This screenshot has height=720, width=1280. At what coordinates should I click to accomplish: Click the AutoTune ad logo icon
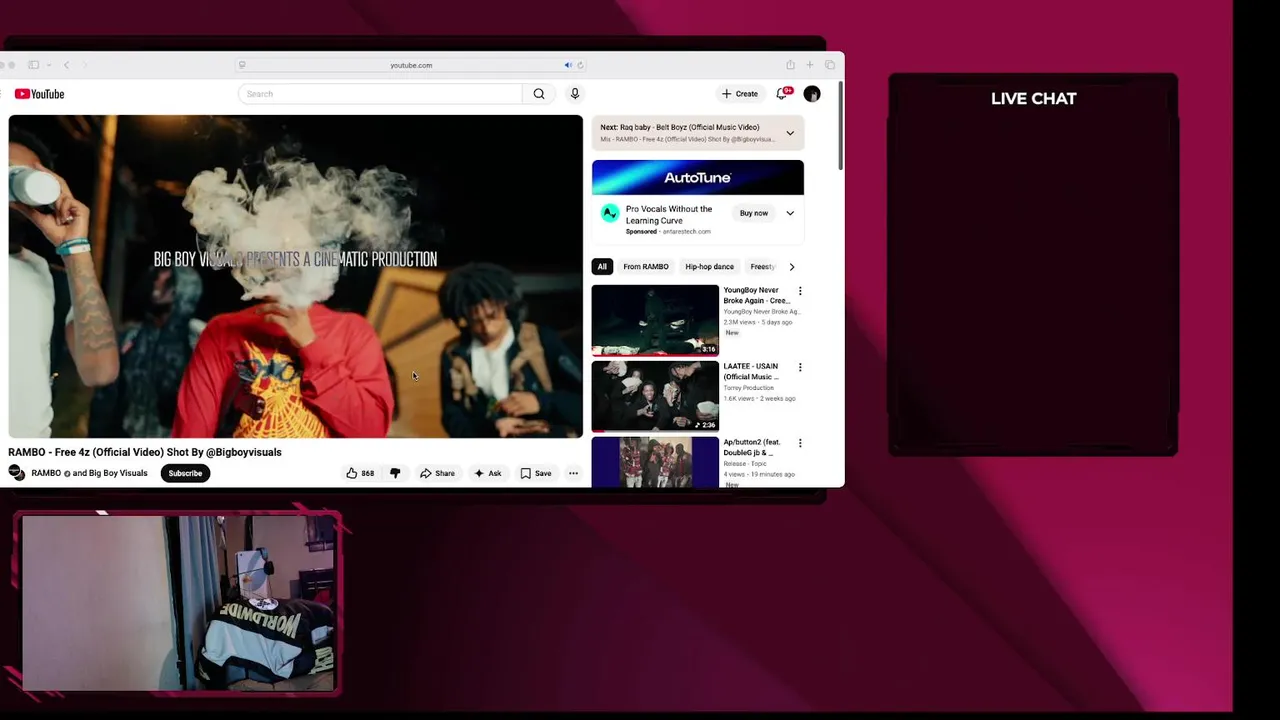click(x=609, y=213)
